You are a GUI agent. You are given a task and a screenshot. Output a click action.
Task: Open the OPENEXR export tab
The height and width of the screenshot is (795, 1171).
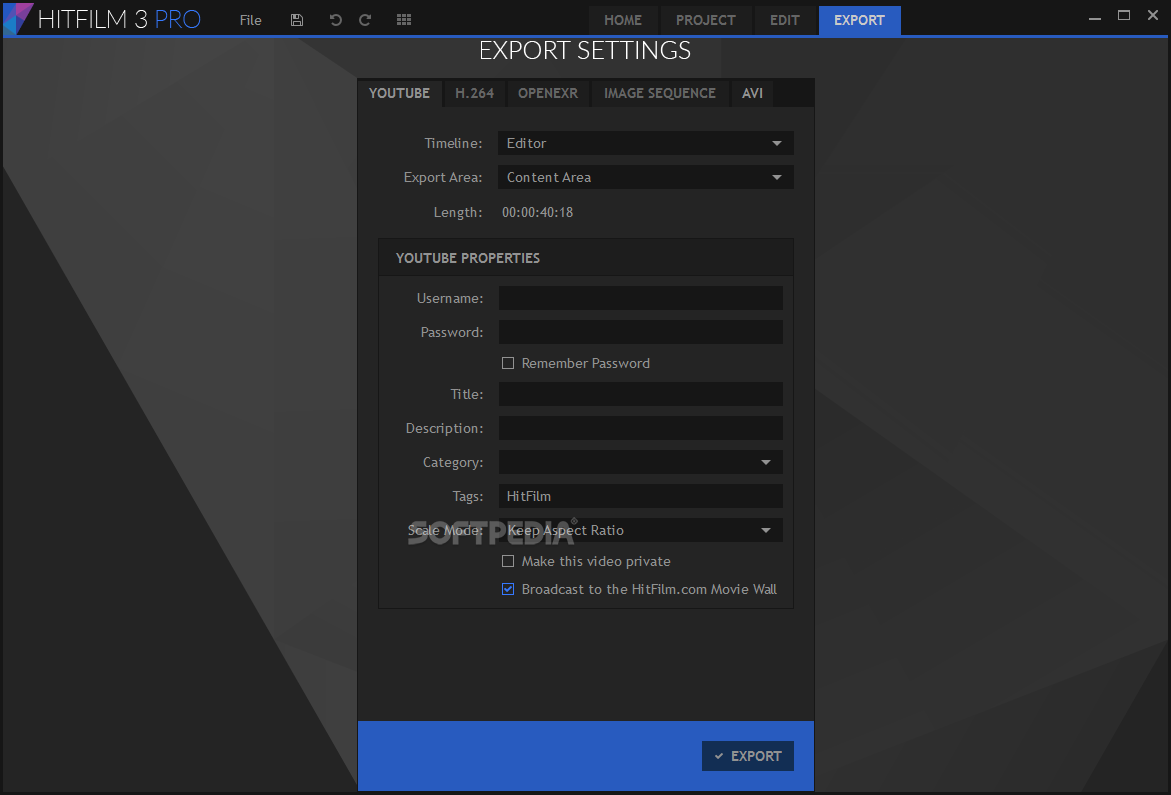point(547,93)
